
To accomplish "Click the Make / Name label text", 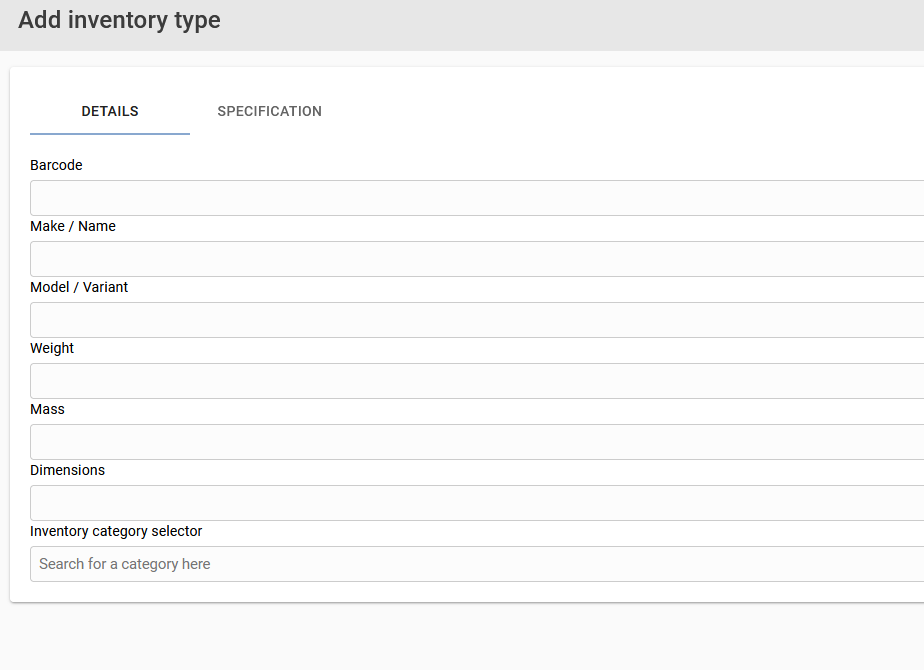I will pos(72,226).
